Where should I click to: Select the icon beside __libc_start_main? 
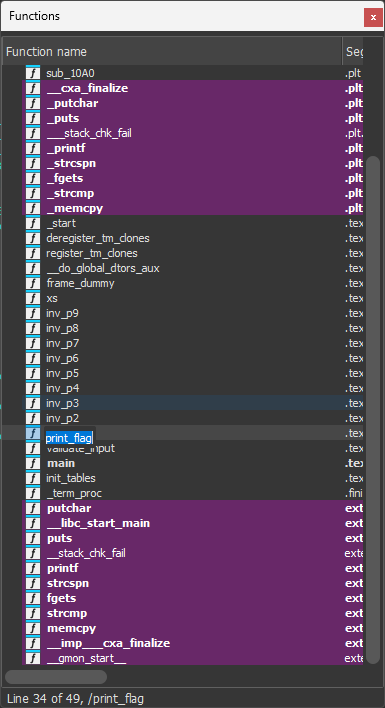click(32, 523)
